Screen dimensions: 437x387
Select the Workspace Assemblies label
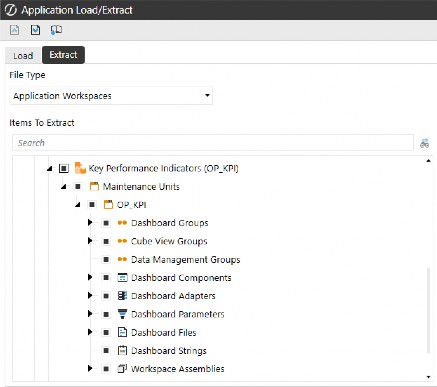(x=178, y=369)
